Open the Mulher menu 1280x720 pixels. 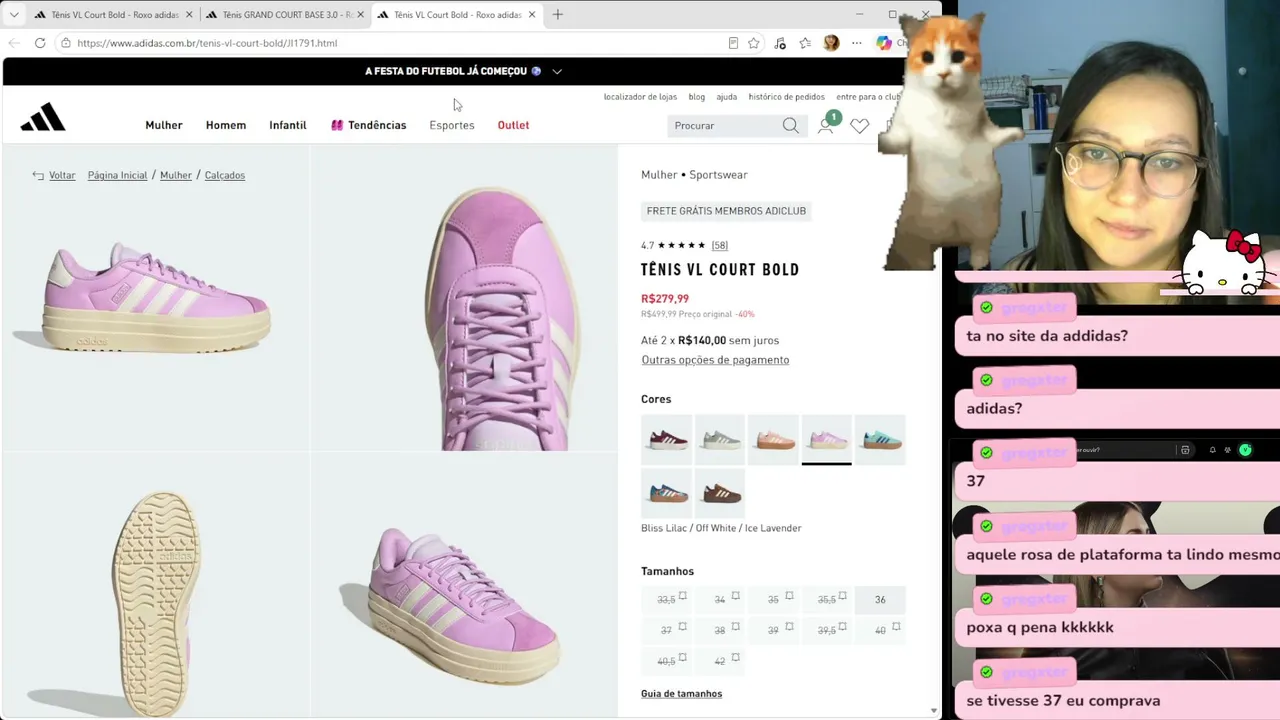(x=164, y=125)
